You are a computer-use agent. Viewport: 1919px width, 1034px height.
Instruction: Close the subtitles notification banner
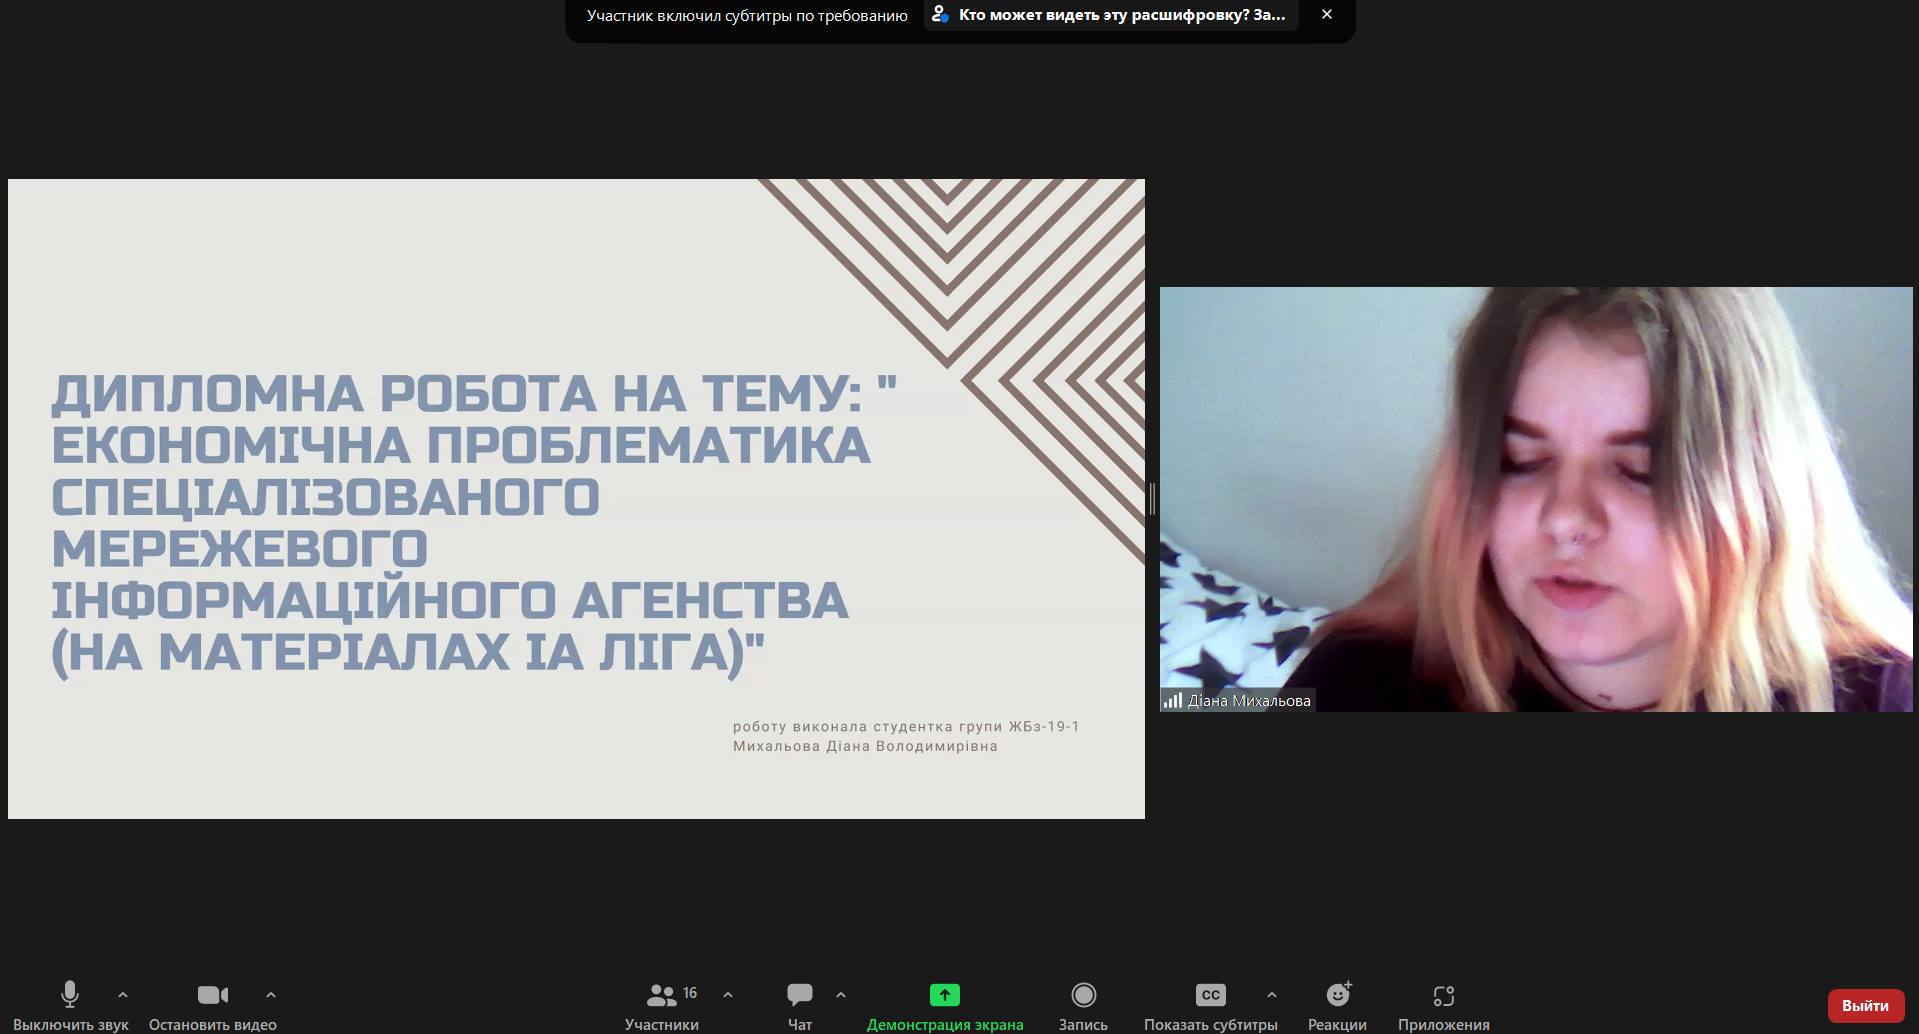pos(1327,14)
